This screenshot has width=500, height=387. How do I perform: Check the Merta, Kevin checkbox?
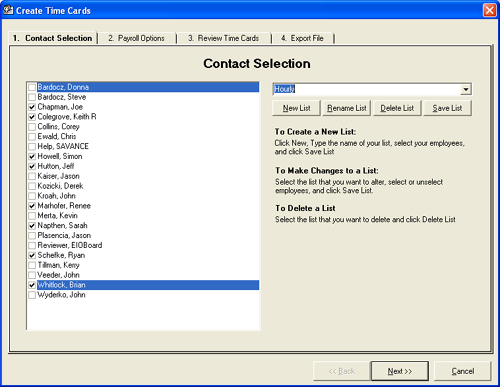(x=32, y=216)
